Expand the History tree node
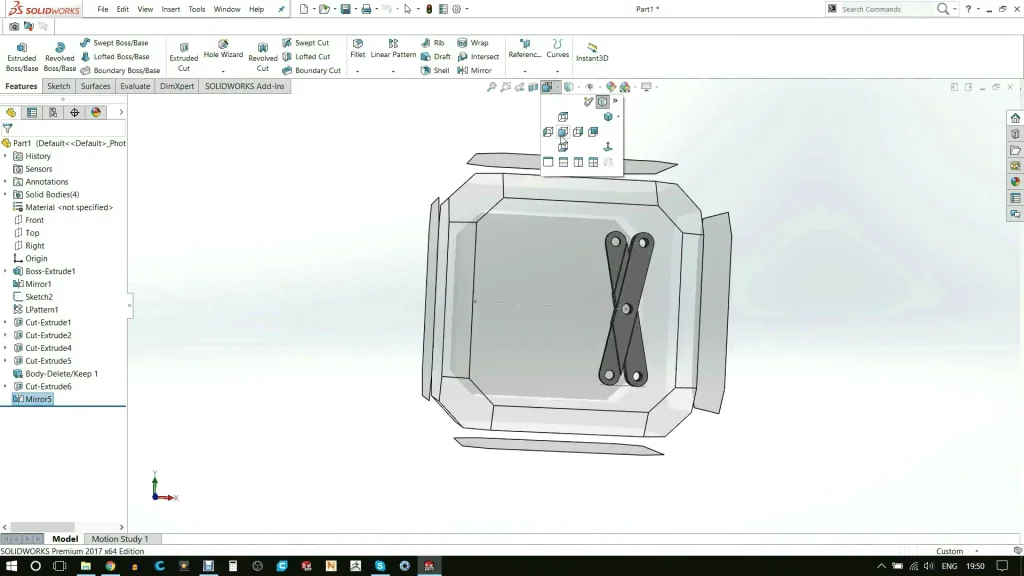 pos(6,156)
